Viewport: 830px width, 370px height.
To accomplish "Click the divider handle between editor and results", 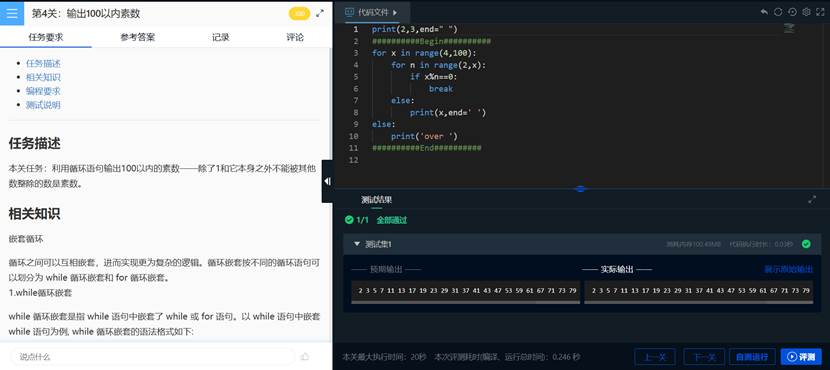I will point(580,188).
